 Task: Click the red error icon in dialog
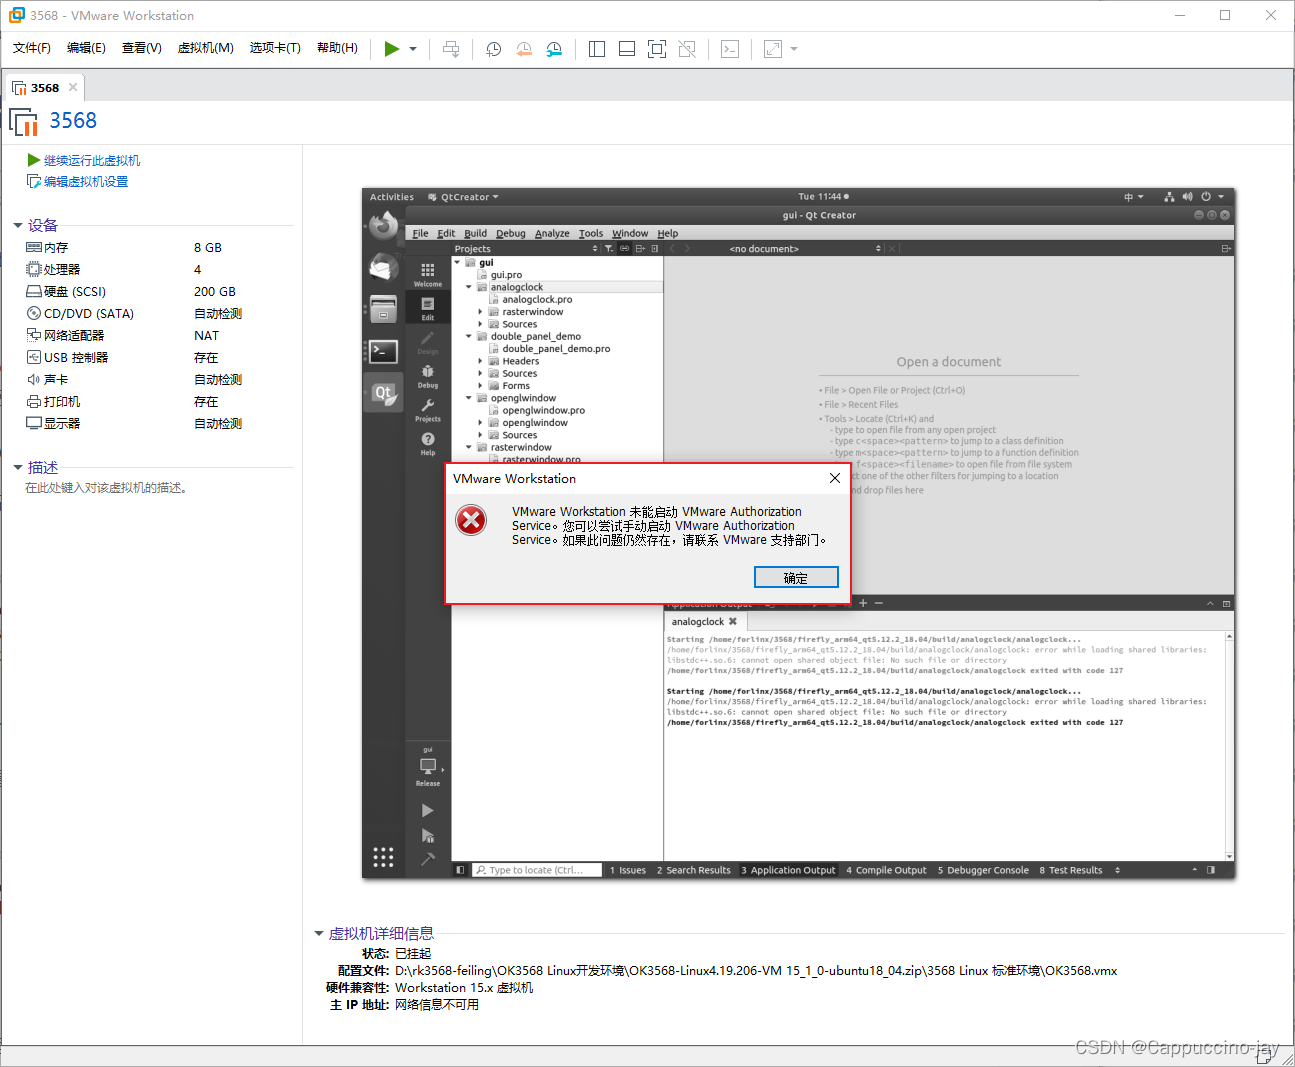click(x=471, y=520)
